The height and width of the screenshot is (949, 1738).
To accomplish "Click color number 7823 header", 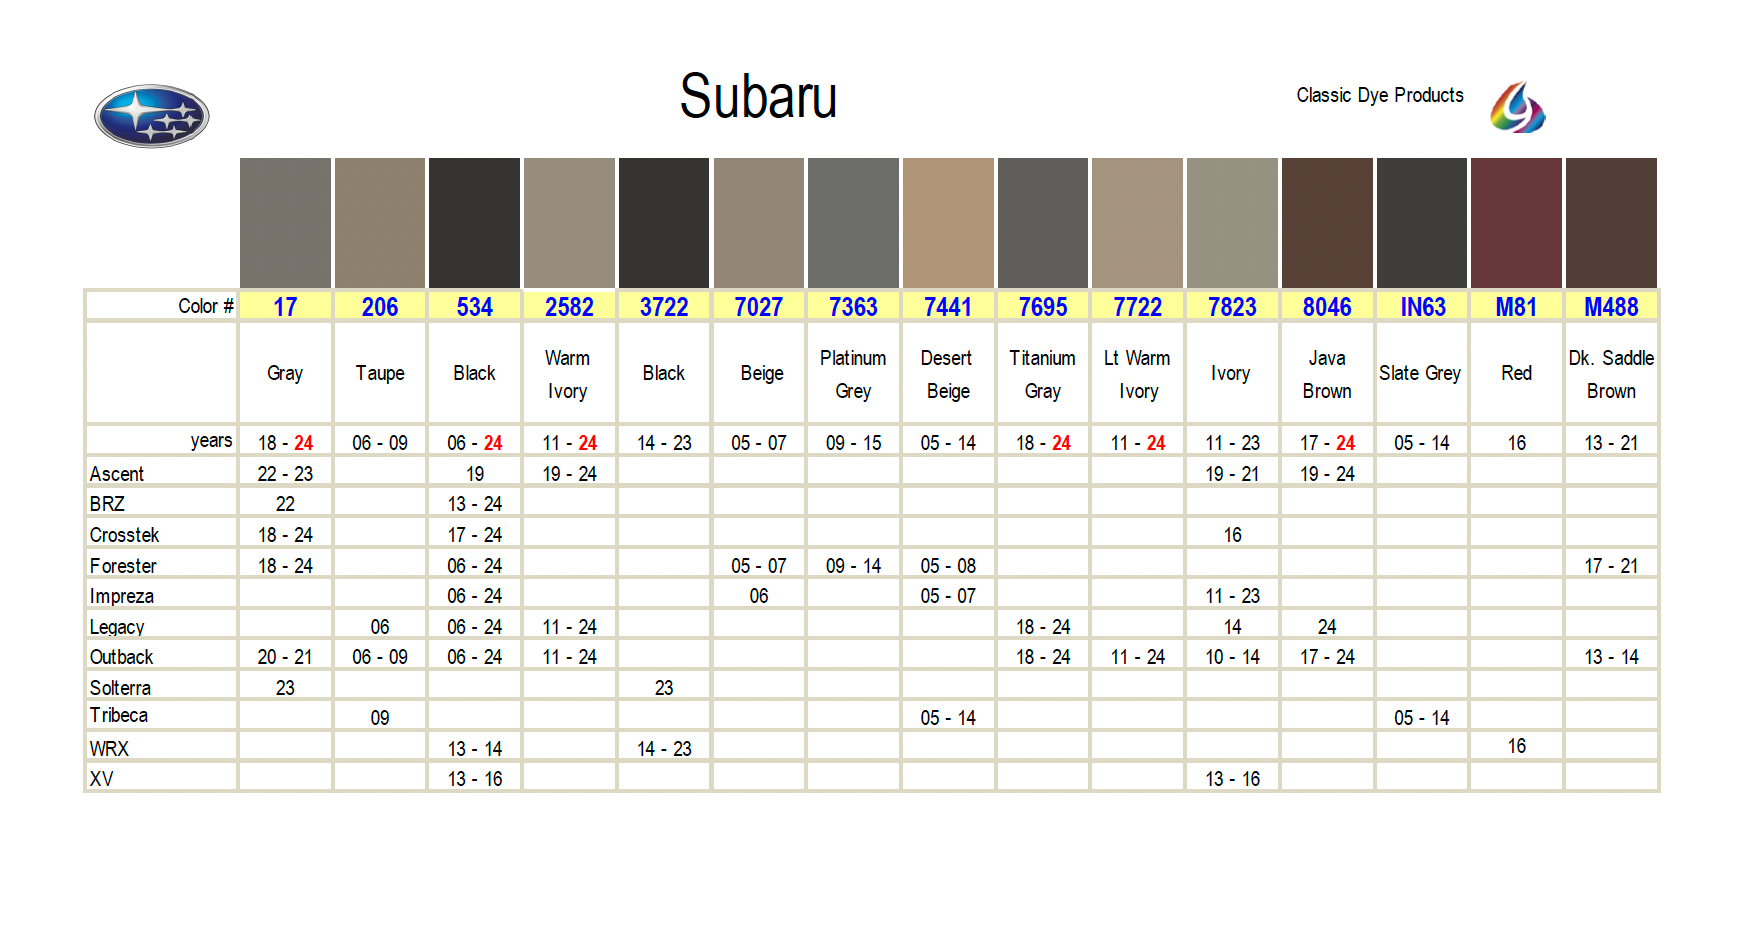I will pyautogui.click(x=1232, y=307).
